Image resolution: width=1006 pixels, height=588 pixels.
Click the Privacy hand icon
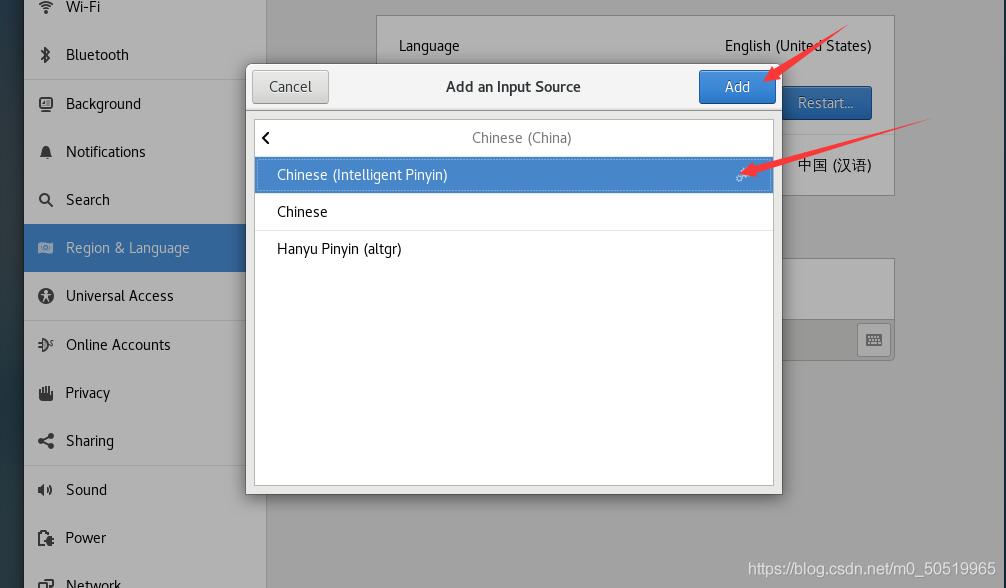(x=46, y=393)
